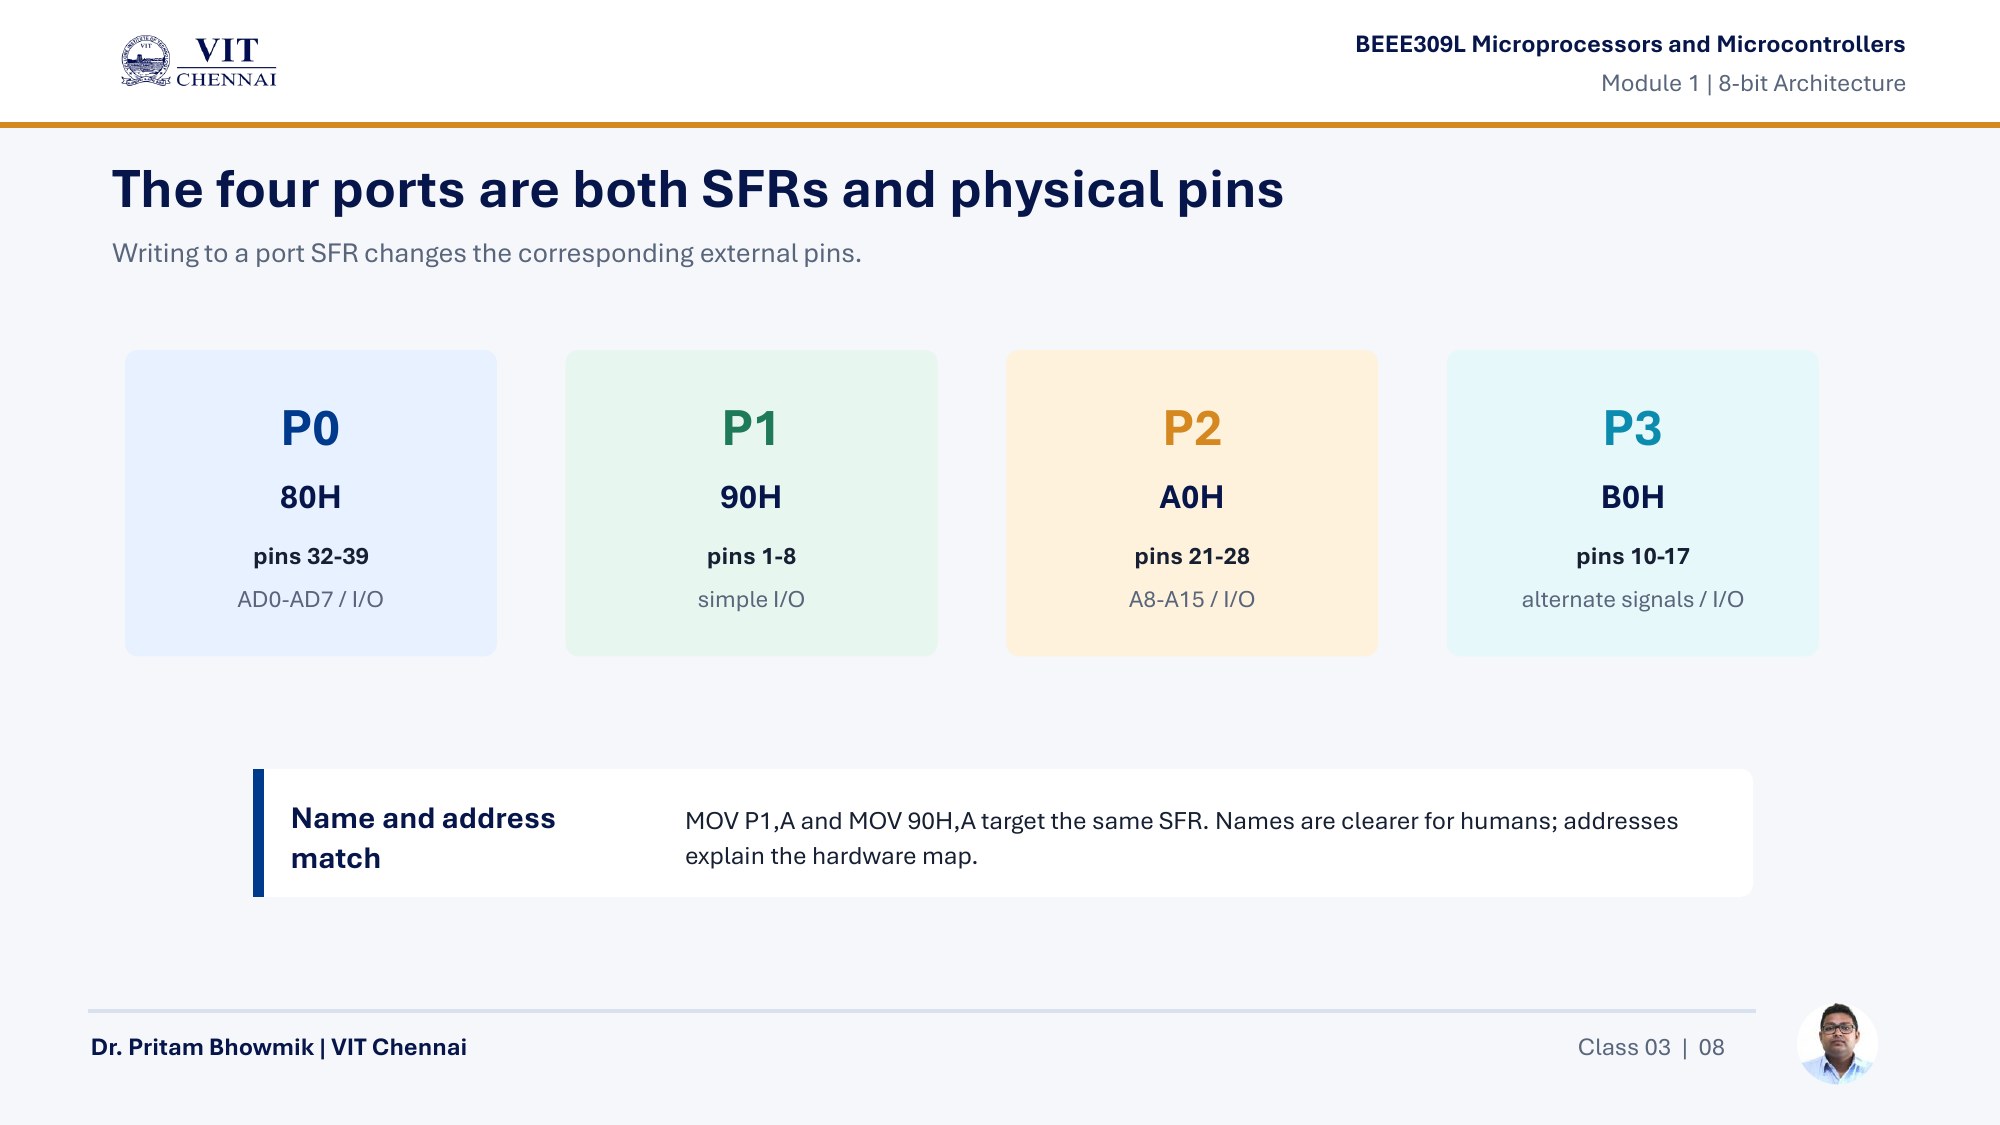2000x1125 pixels.
Task: Click the BEEE309L course title header
Action: pos(1630,45)
